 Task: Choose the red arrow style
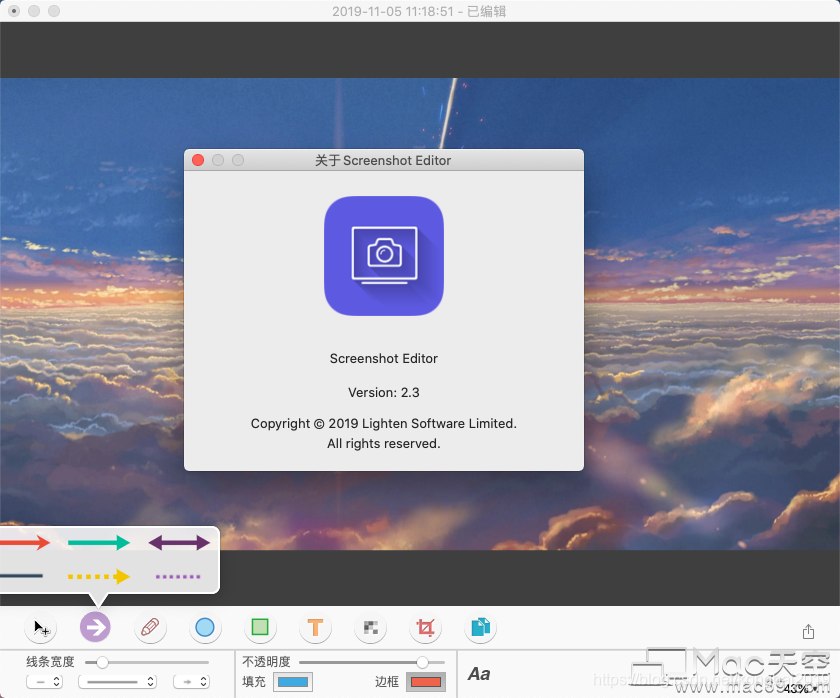pos(25,543)
